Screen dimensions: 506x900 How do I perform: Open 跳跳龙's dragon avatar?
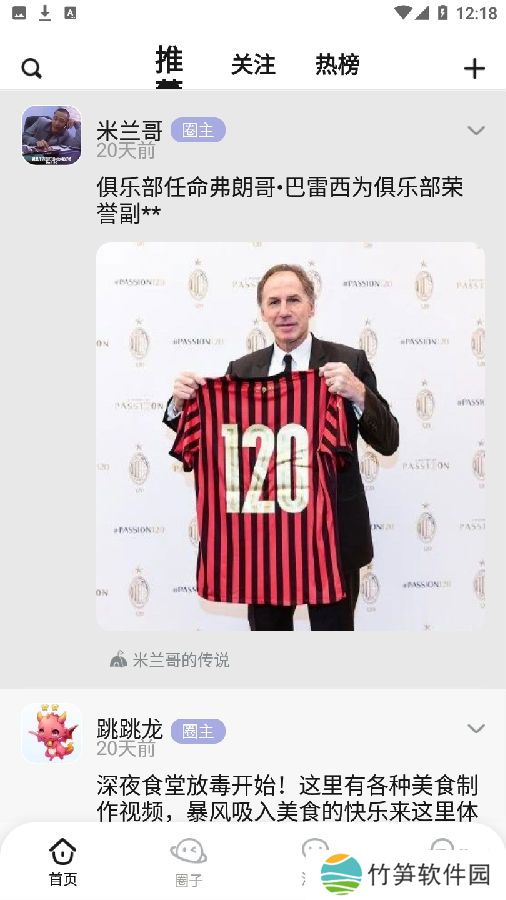[x=52, y=733]
